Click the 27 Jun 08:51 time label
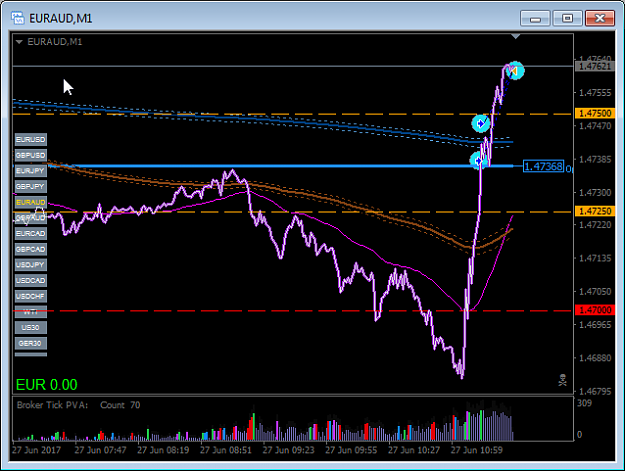The image size is (625, 471). tap(226, 450)
